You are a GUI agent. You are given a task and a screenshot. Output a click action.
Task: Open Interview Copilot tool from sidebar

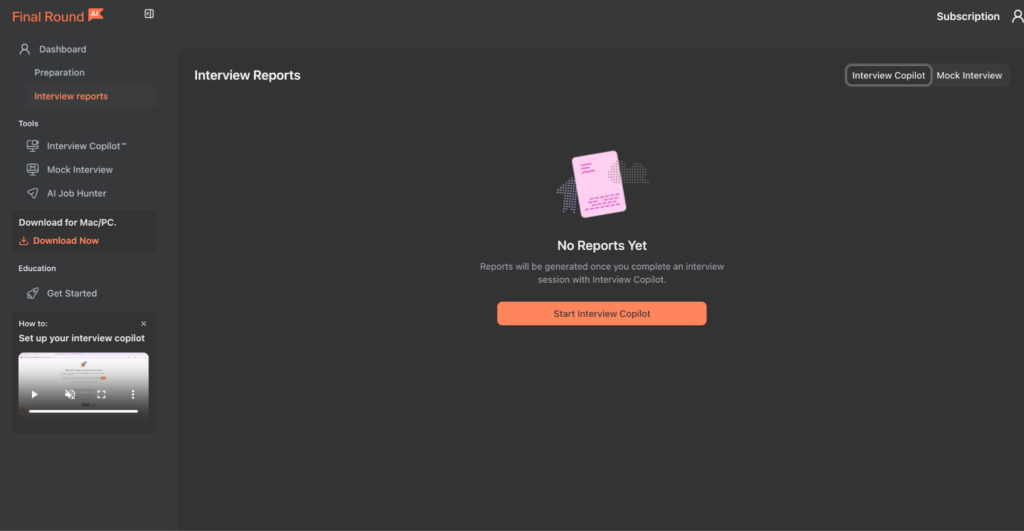point(84,146)
